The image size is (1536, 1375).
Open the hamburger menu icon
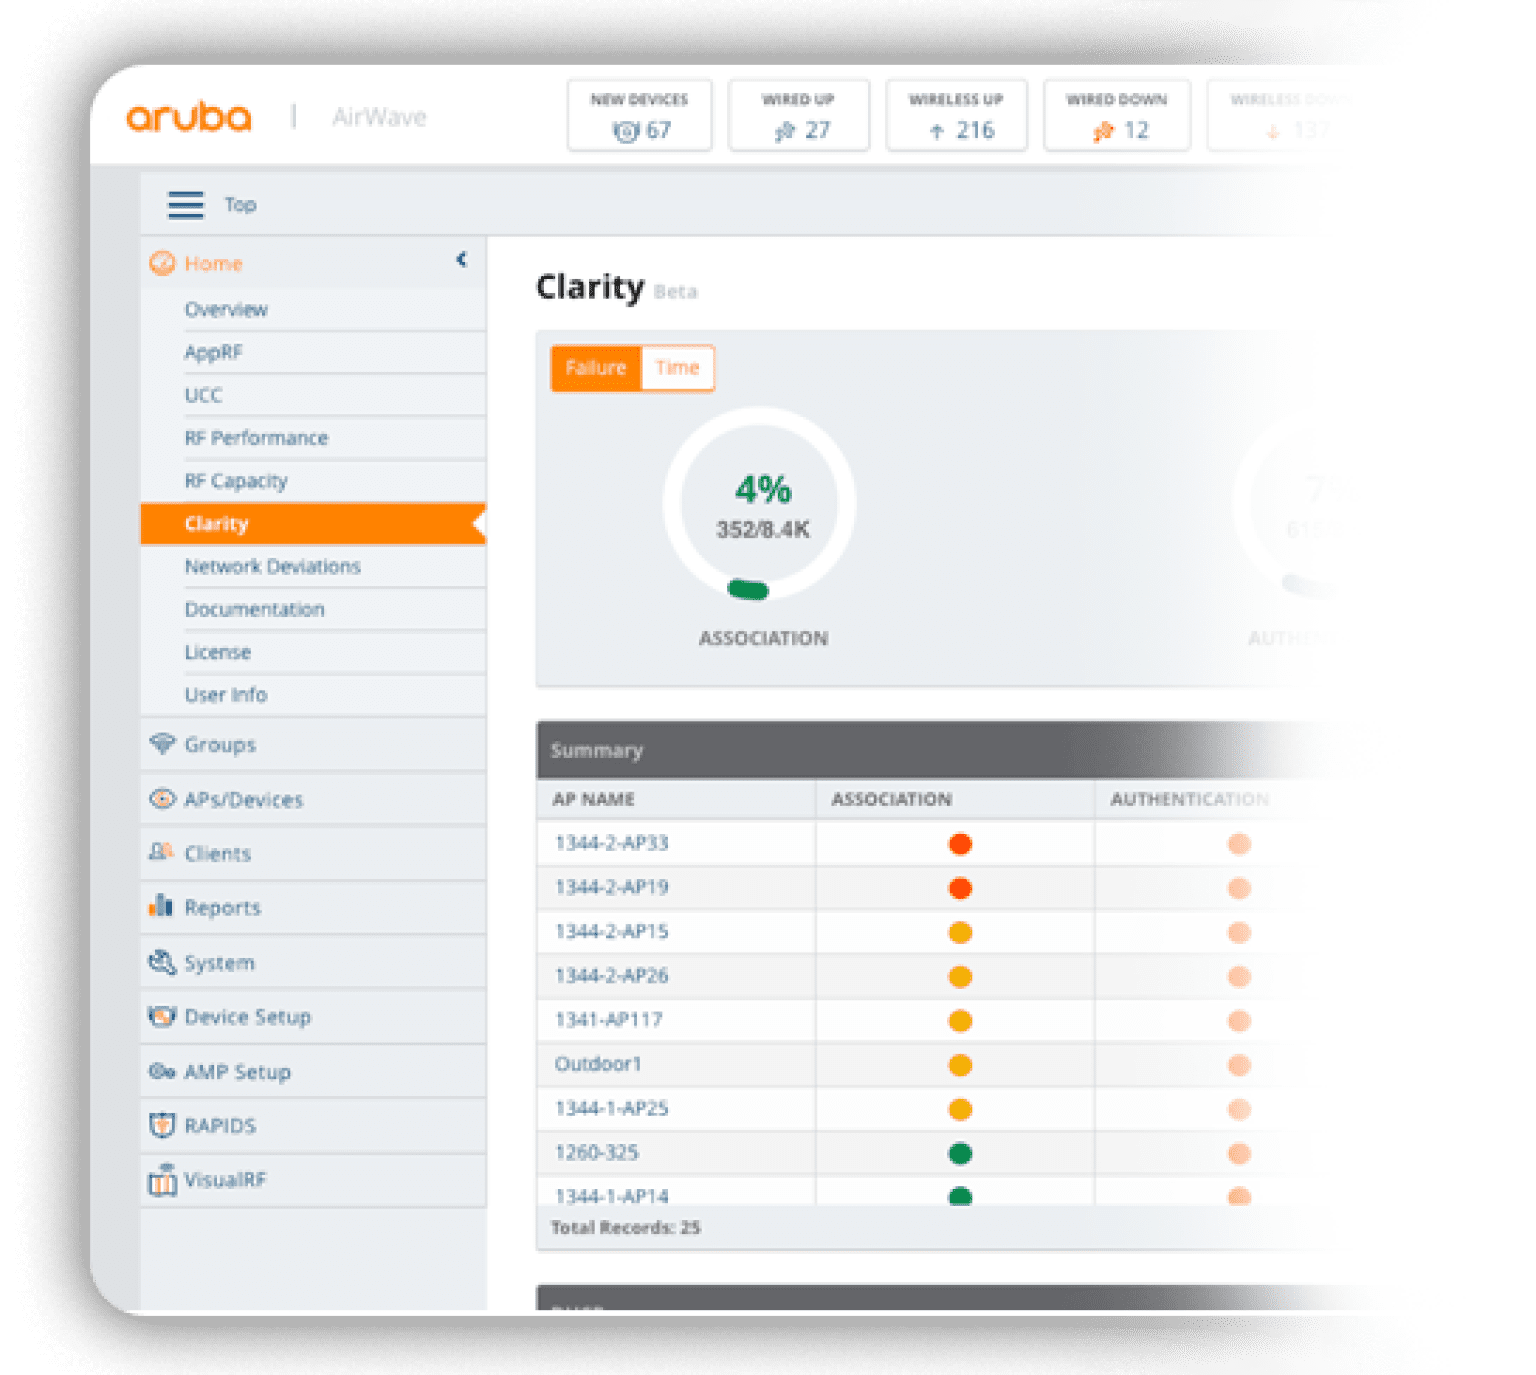[185, 205]
